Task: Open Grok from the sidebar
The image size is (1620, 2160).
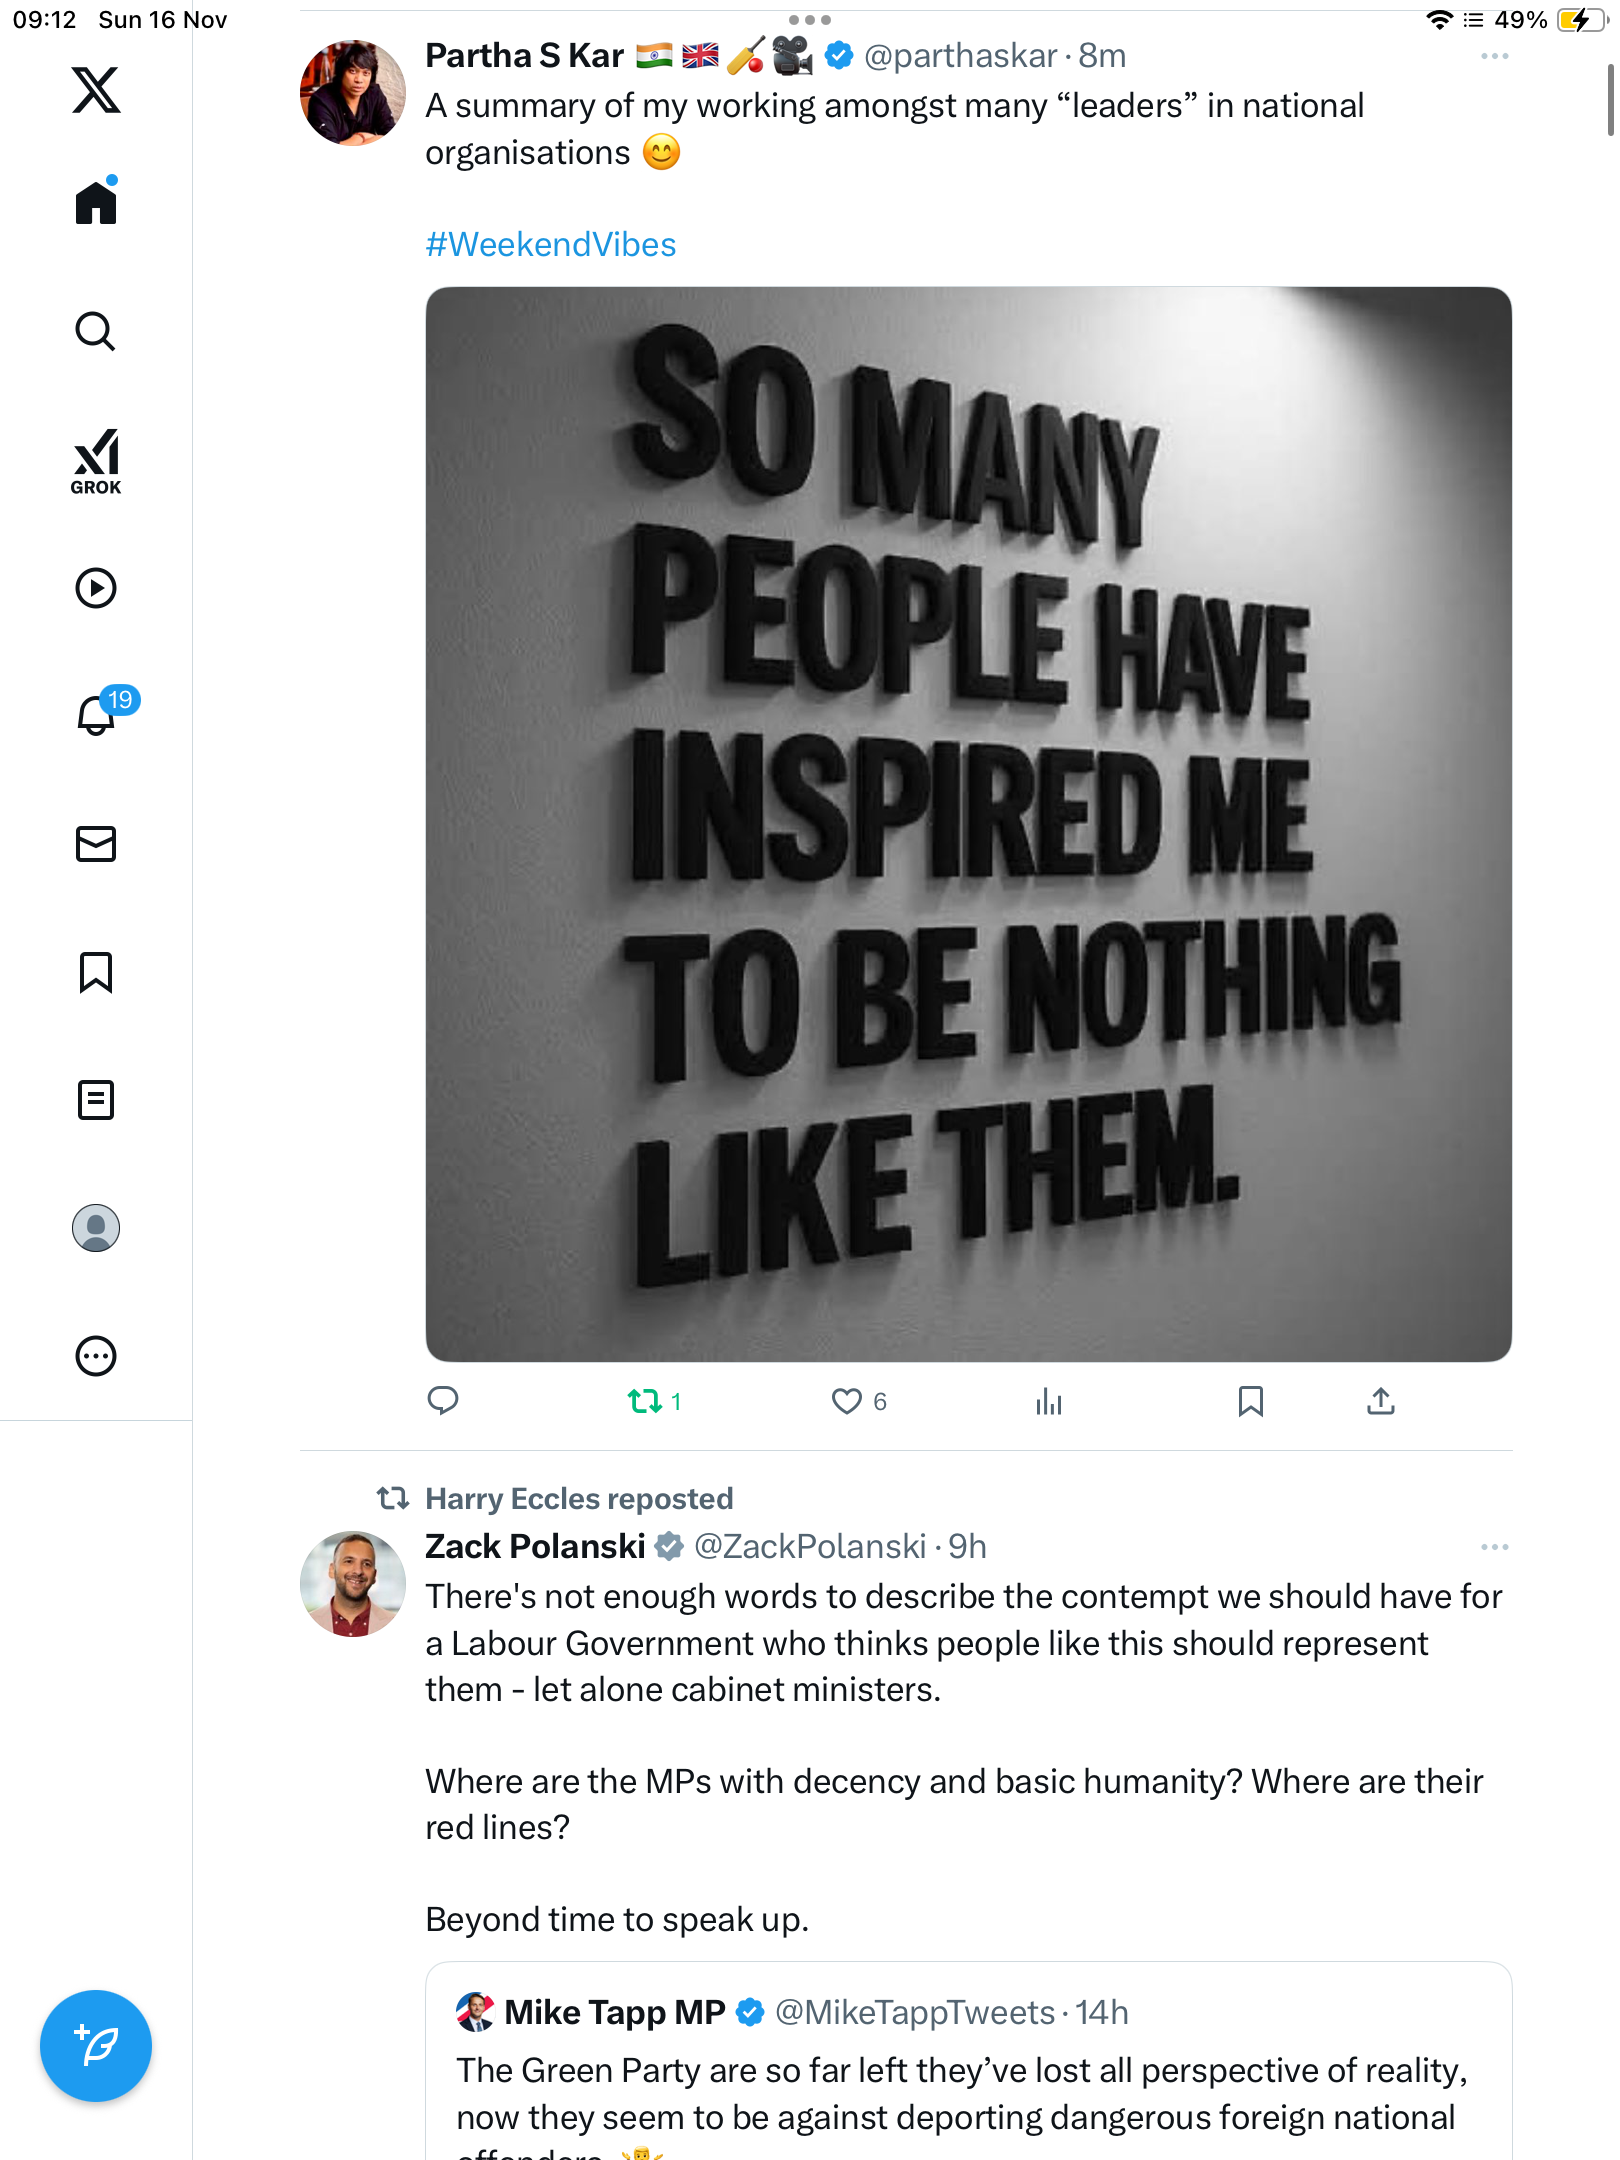Action: (x=96, y=462)
